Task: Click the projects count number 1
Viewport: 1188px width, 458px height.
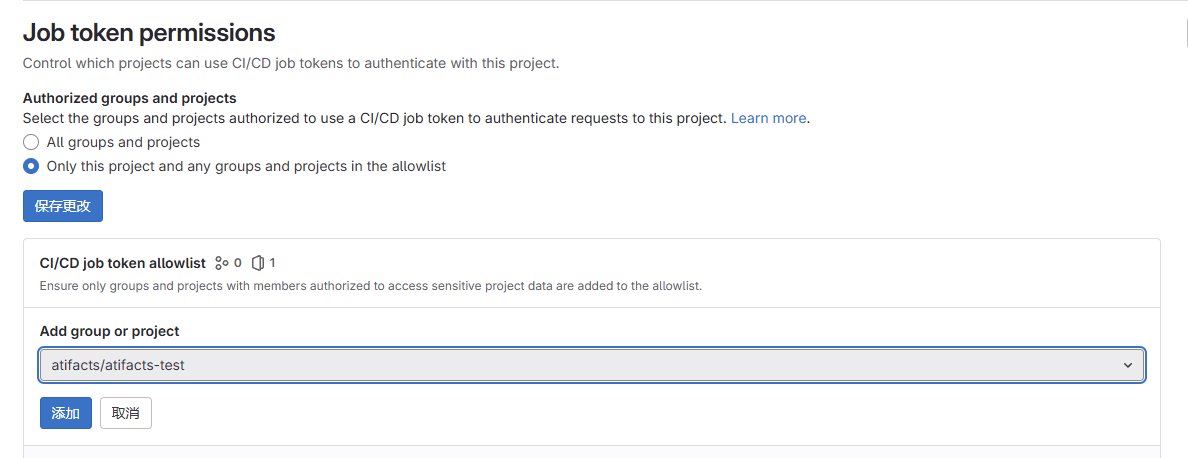Action: pyautogui.click(x=272, y=263)
